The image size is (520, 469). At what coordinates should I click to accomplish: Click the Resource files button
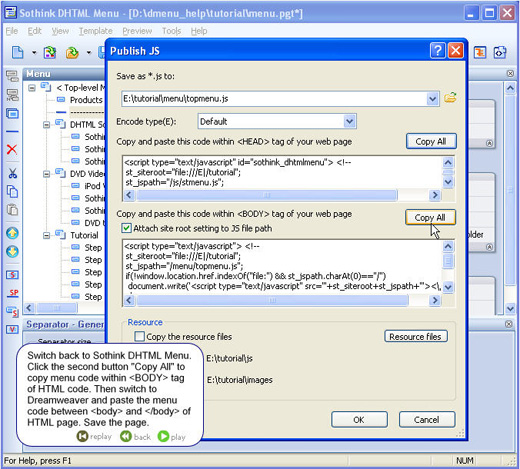pos(415,336)
